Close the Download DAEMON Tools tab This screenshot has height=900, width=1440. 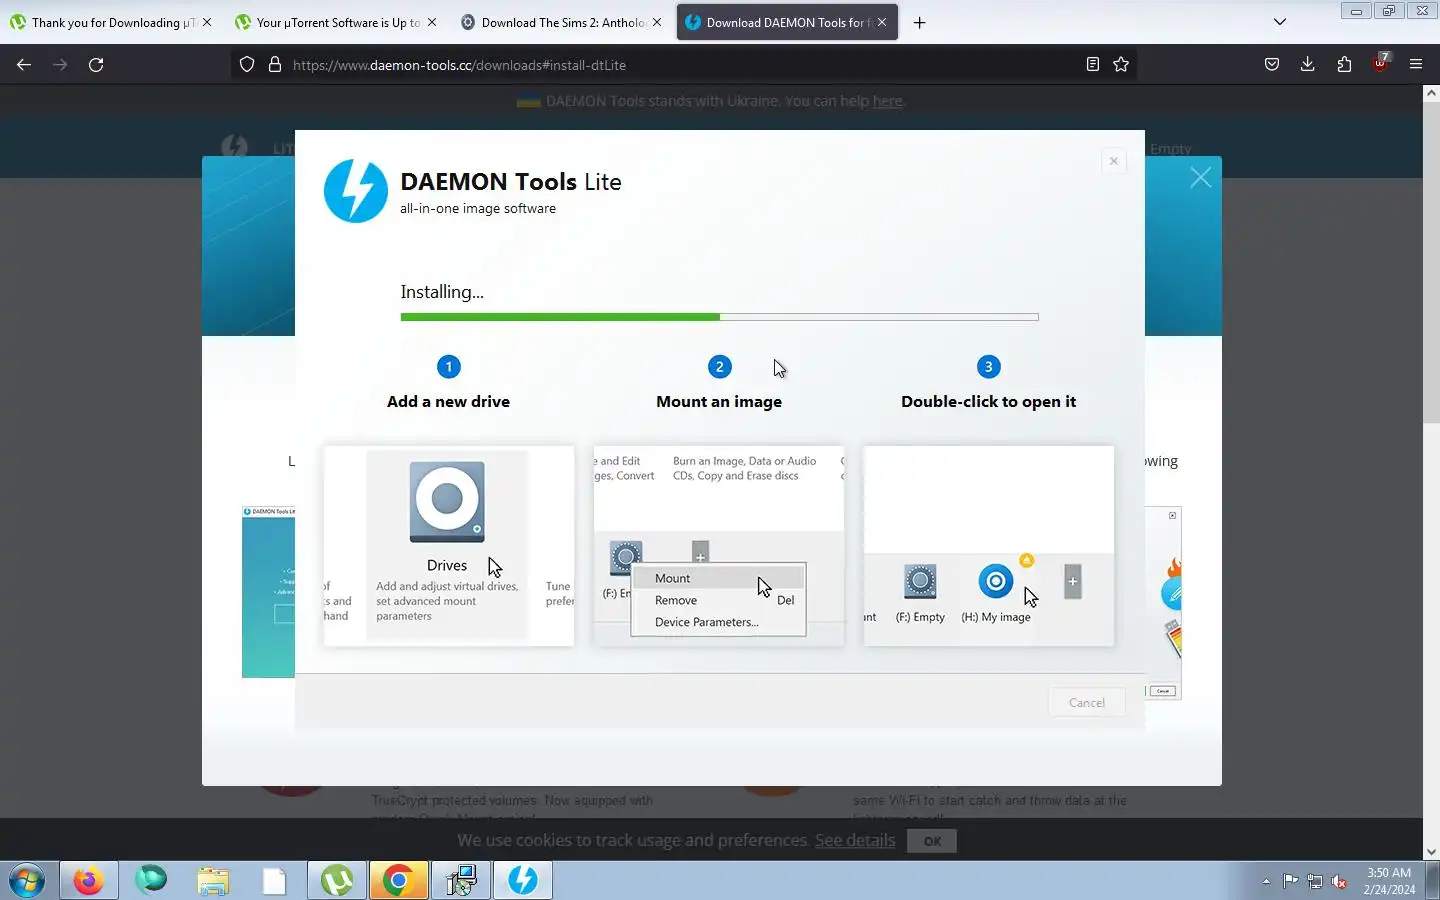click(882, 22)
